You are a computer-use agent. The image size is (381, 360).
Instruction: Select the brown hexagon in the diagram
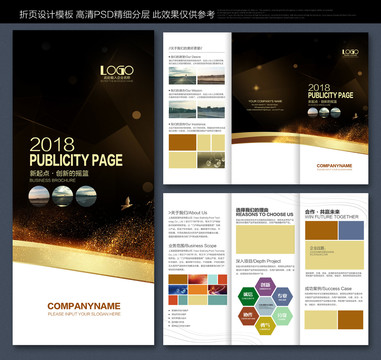click(248, 316)
